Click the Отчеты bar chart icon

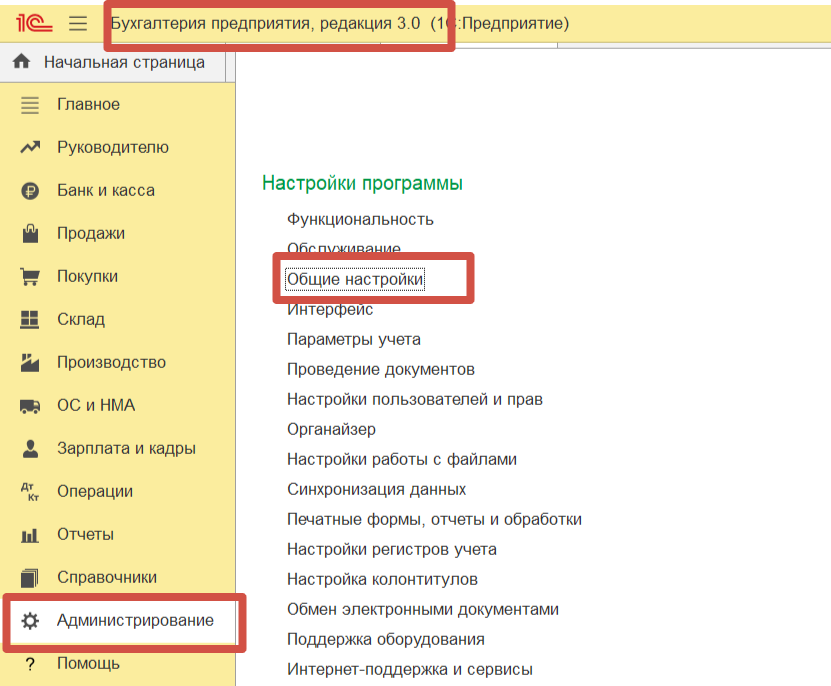tap(30, 535)
